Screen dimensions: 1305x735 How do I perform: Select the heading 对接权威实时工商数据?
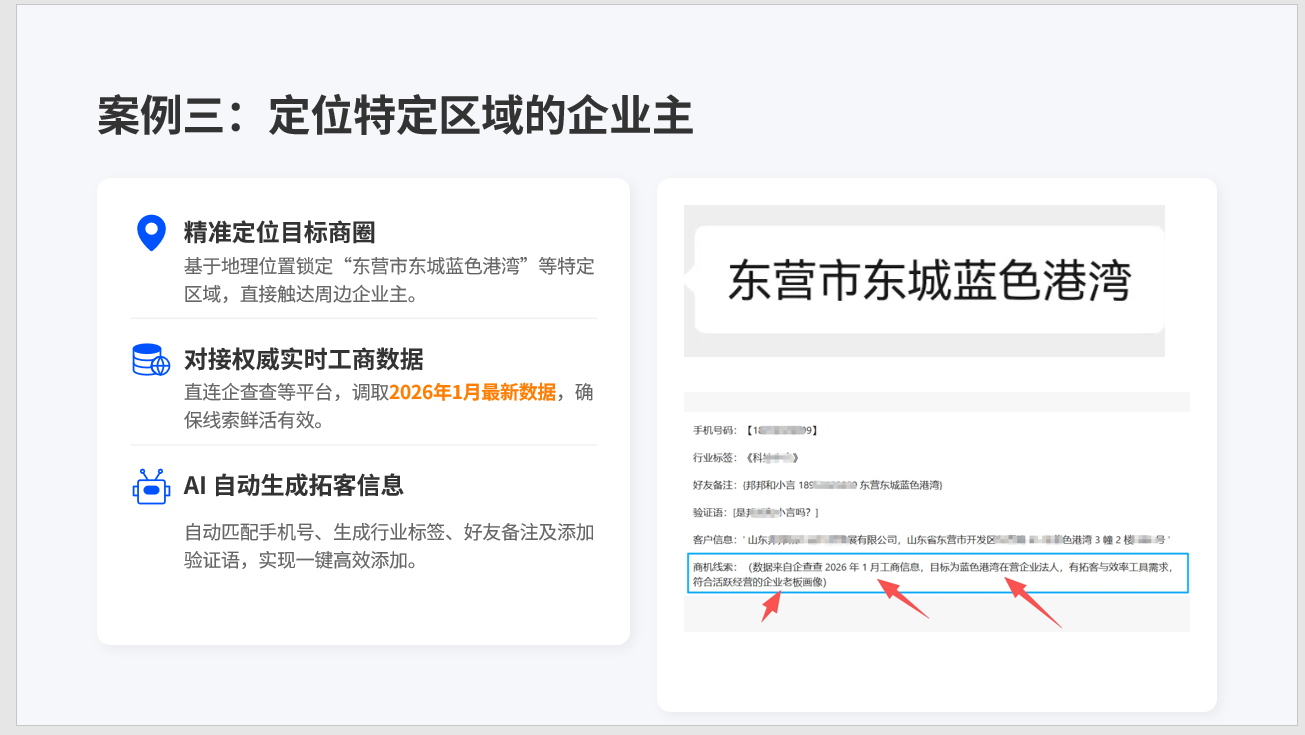303,359
